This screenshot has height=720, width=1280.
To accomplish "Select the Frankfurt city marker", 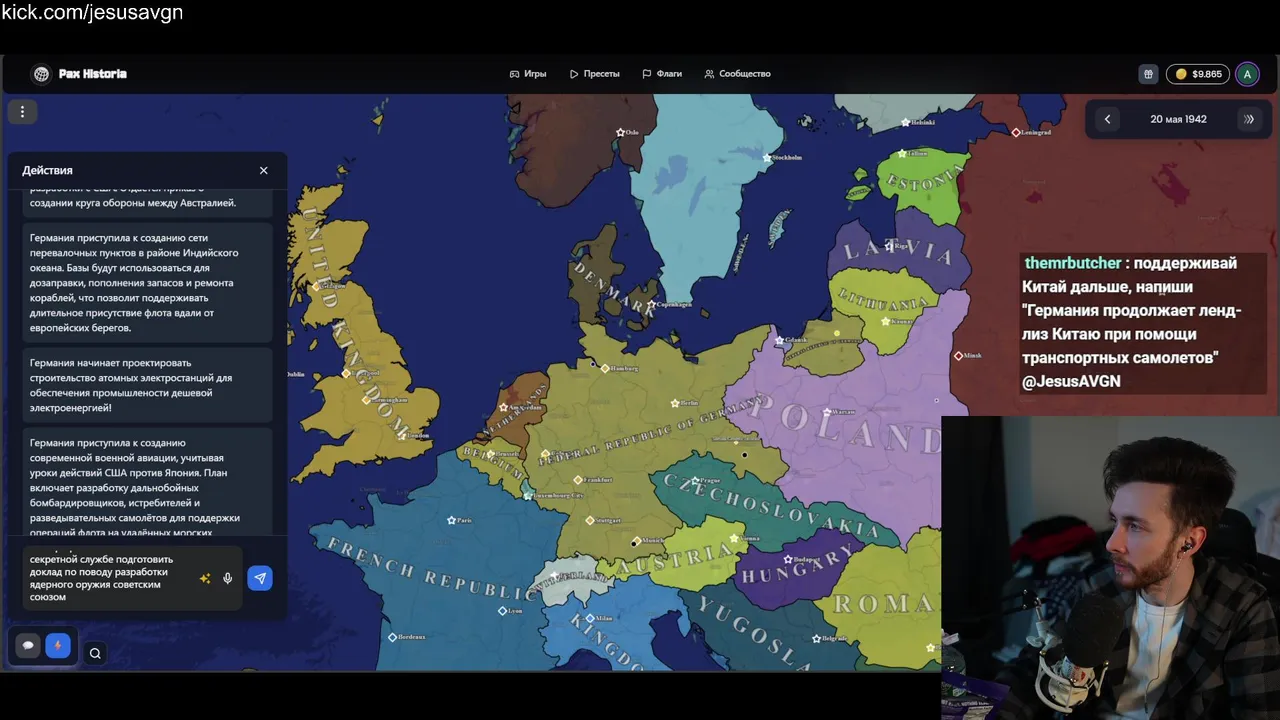I will pos(577,480).
